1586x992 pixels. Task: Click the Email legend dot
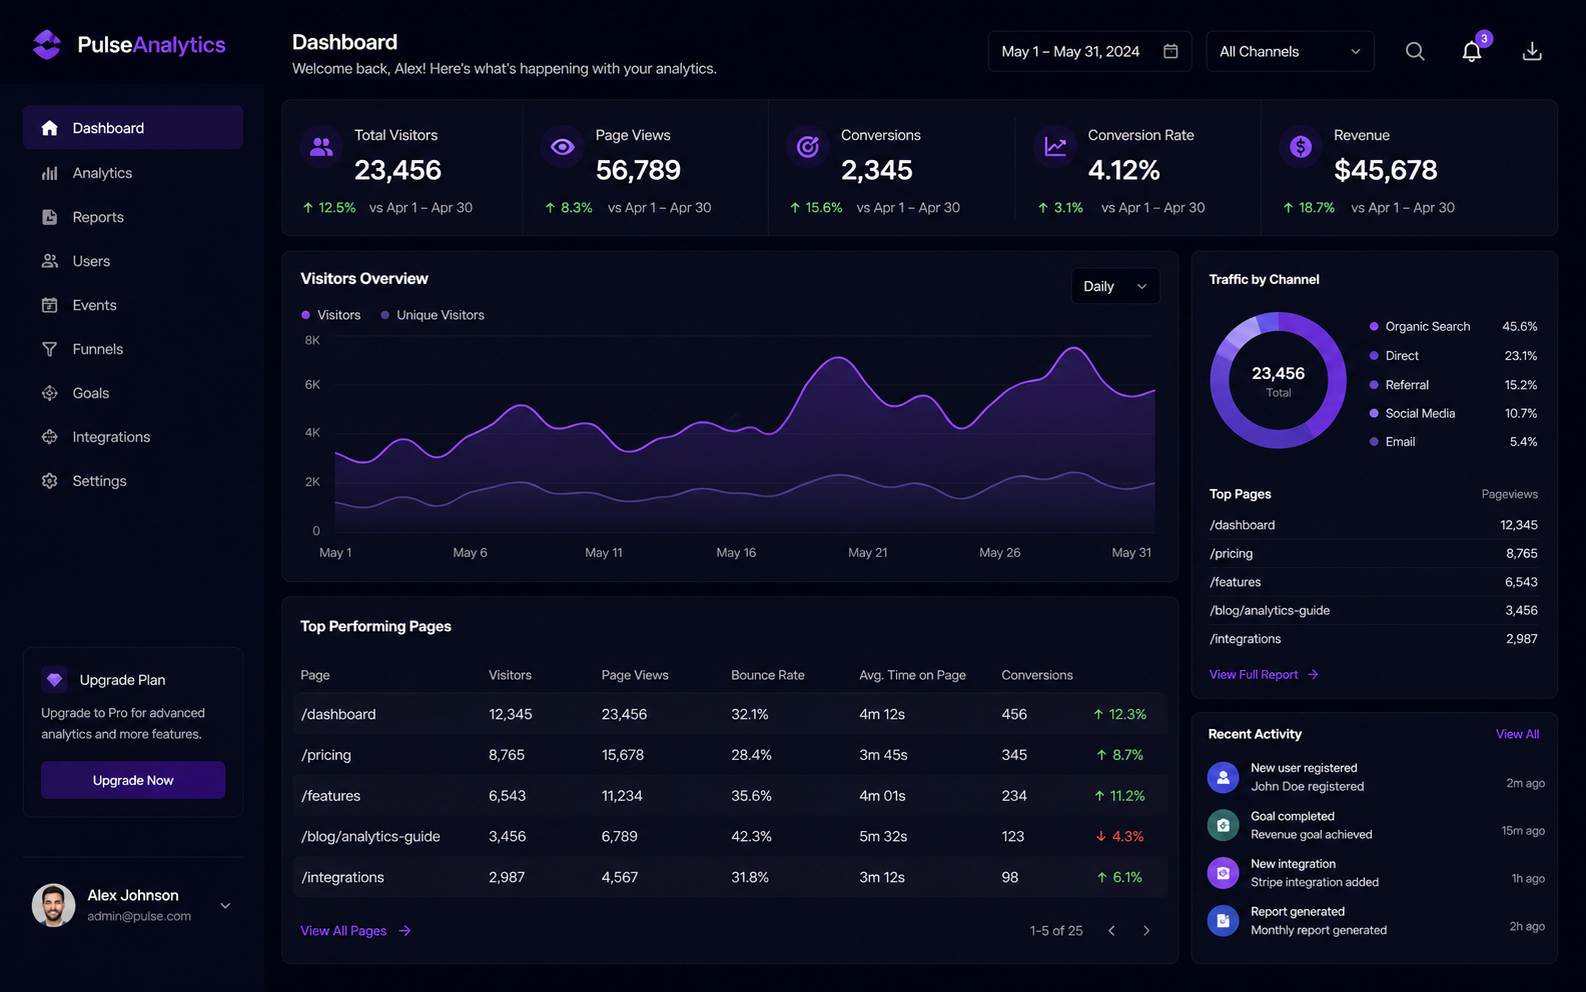pos(1374,442)
